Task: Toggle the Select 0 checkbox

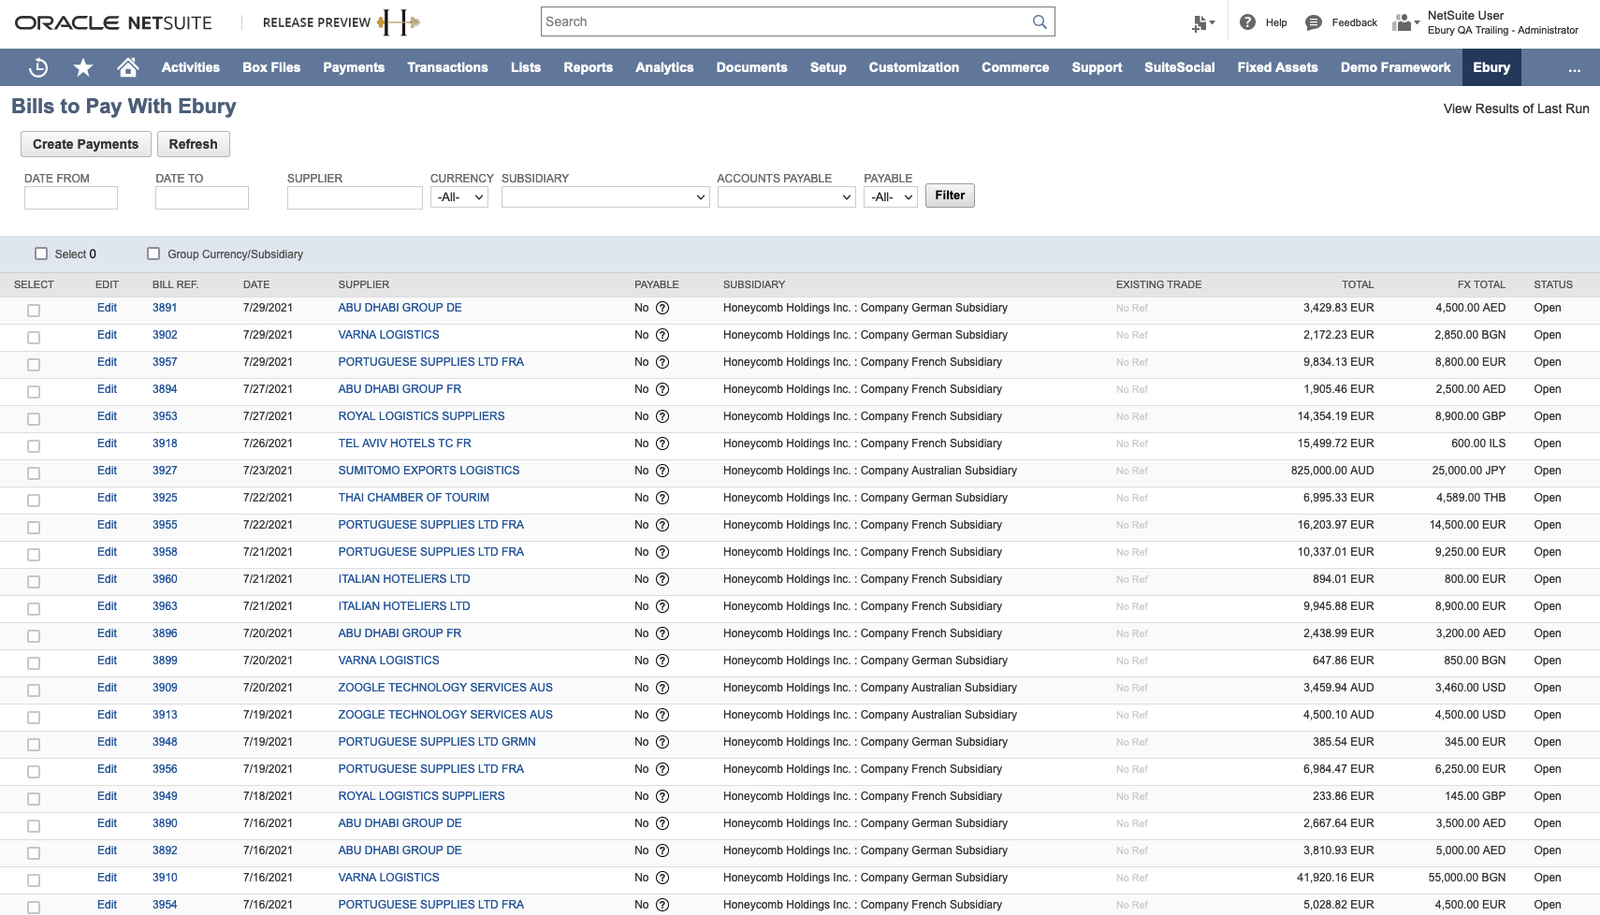Action: click(x=41, y=254)
